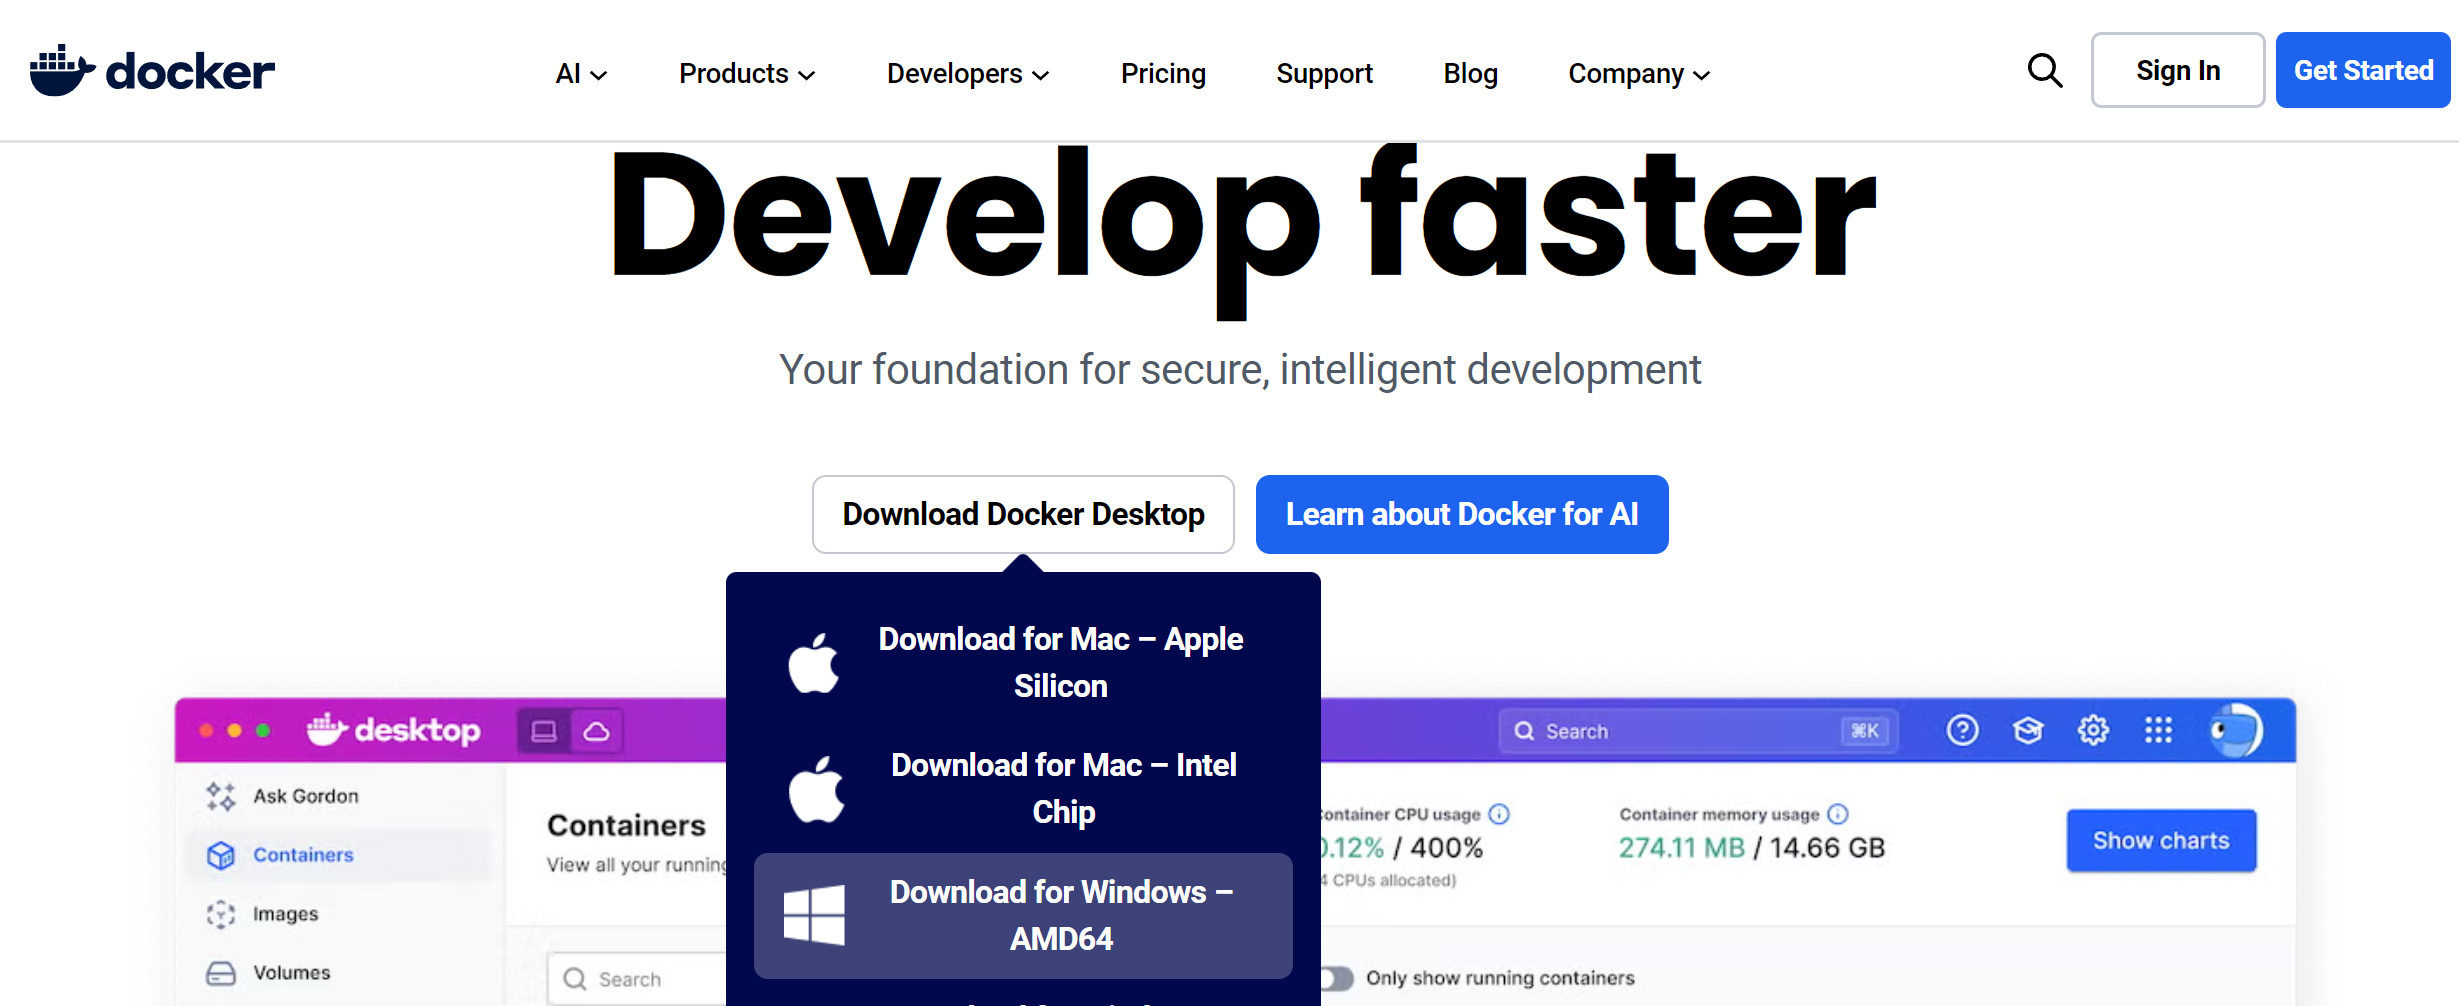Open the apps grid icon in Desktop

[x=2158, y=730]
